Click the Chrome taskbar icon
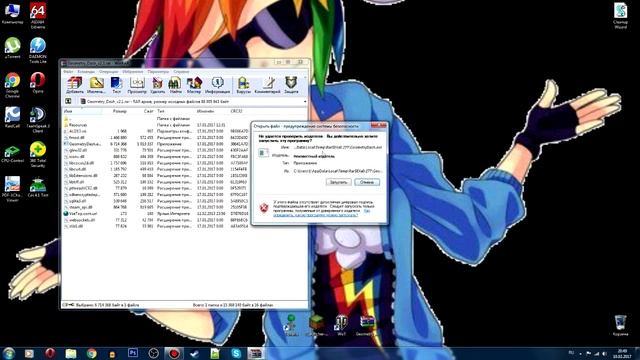Viewport: 640px width, 360px height. 91,353
